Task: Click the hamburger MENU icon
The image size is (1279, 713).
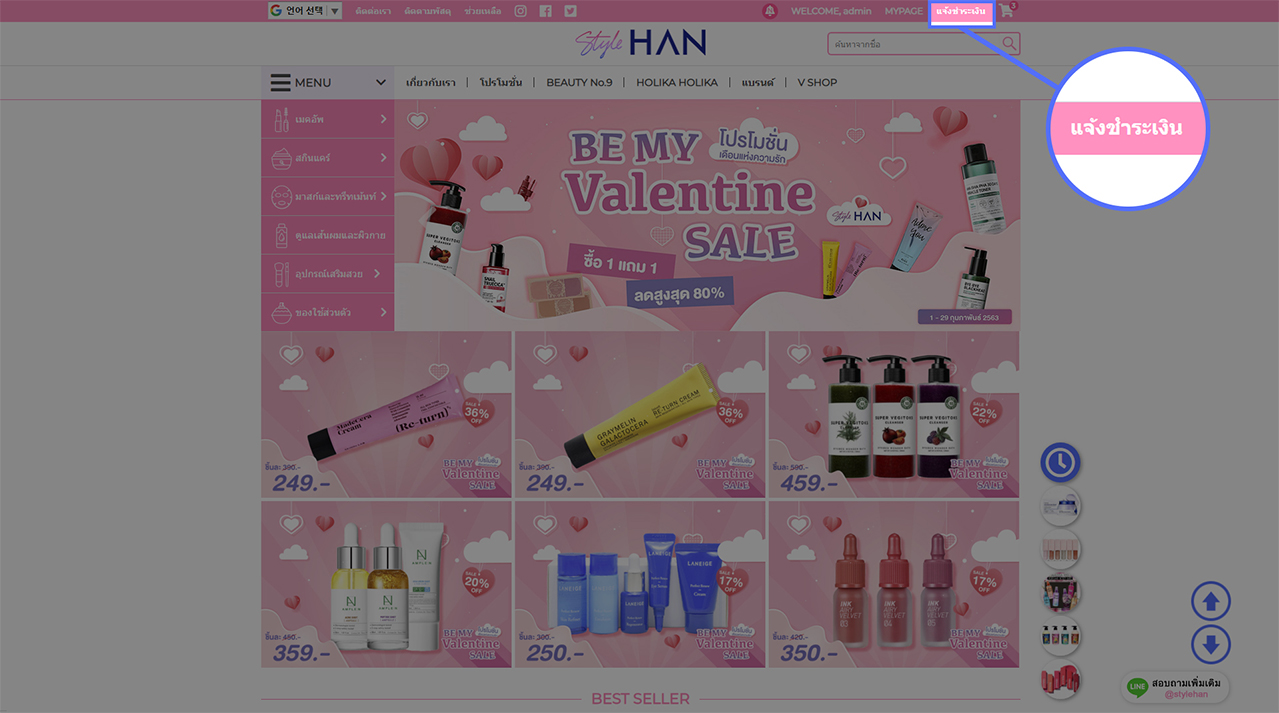Action: (x=281, y=83)
